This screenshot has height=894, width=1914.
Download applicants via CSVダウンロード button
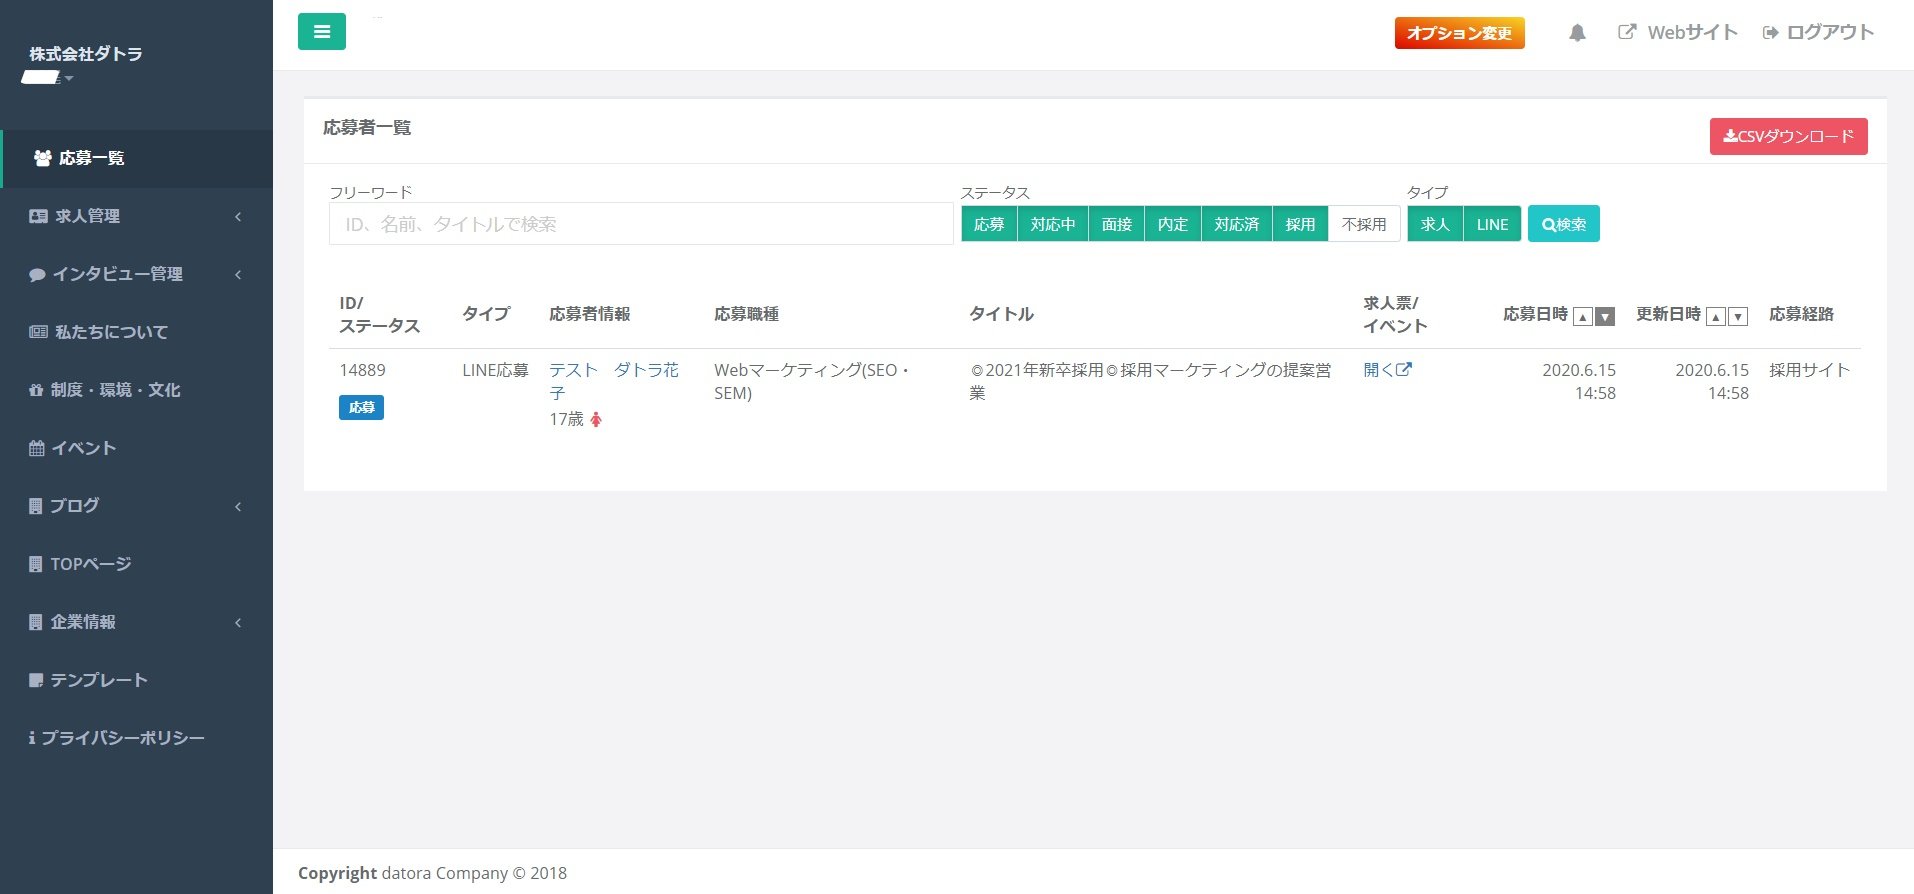pyautogui.click(x=1788, y=136)
